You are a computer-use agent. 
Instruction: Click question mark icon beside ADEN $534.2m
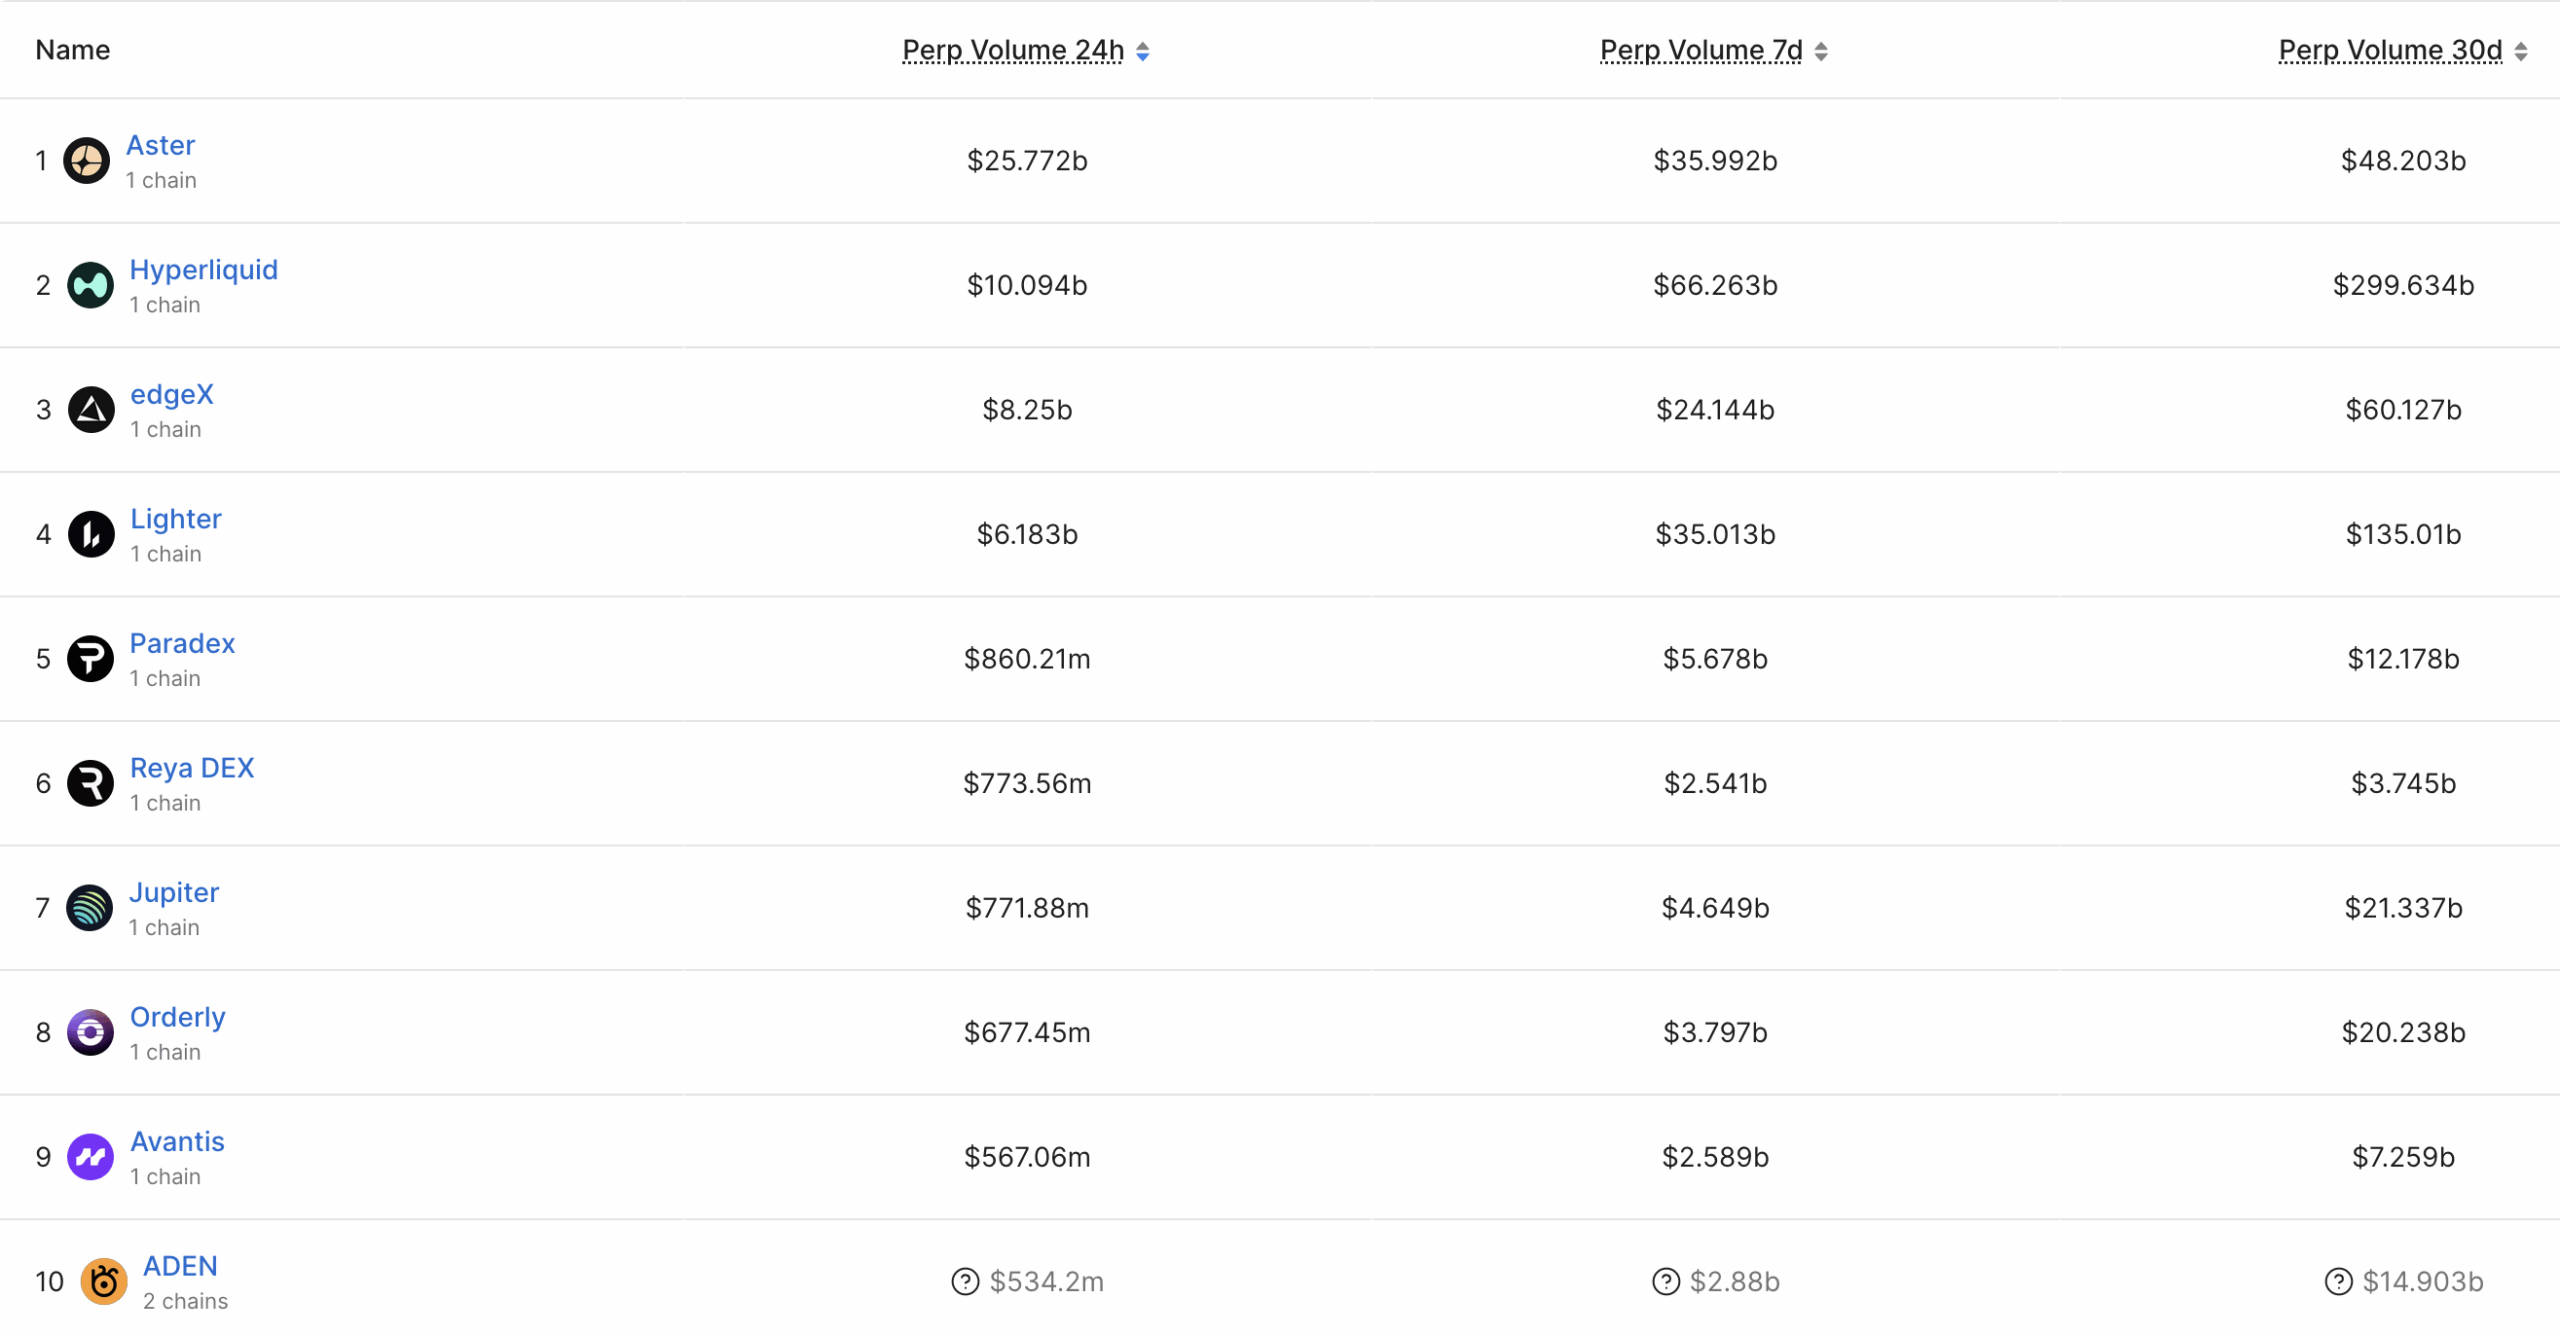(965, 1282)
